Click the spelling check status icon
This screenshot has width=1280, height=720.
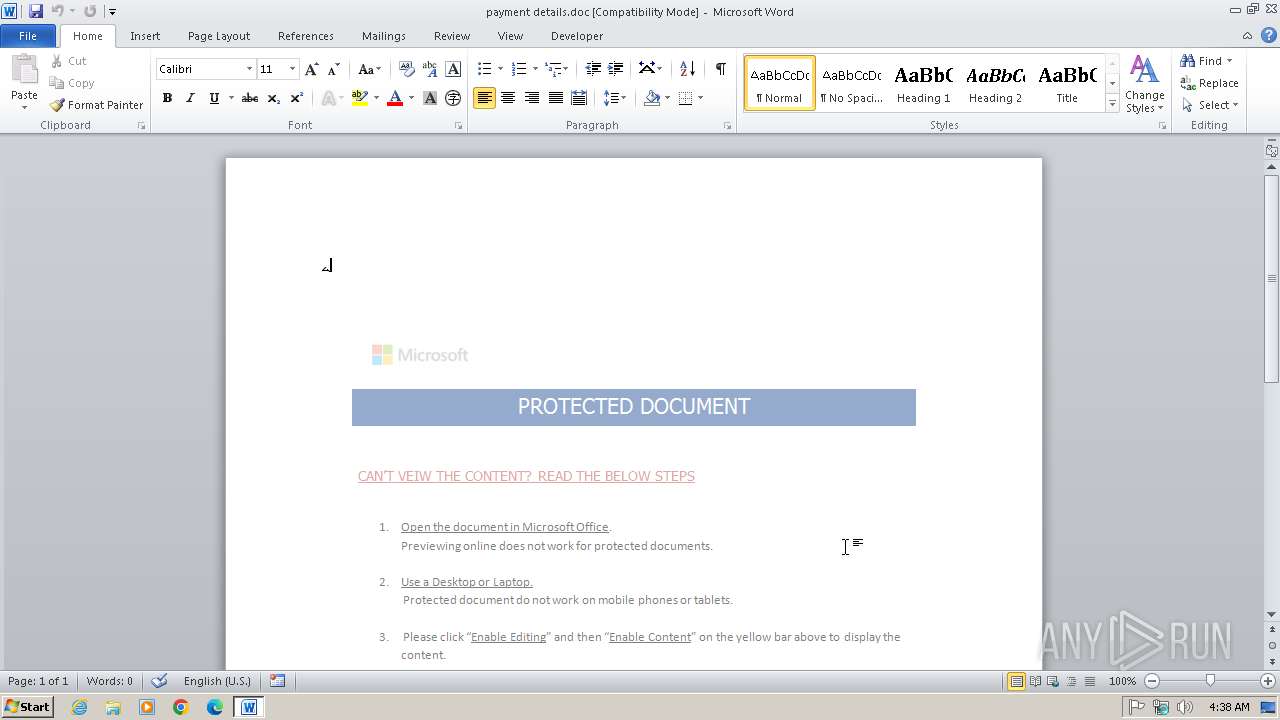[x=159, y=681]
